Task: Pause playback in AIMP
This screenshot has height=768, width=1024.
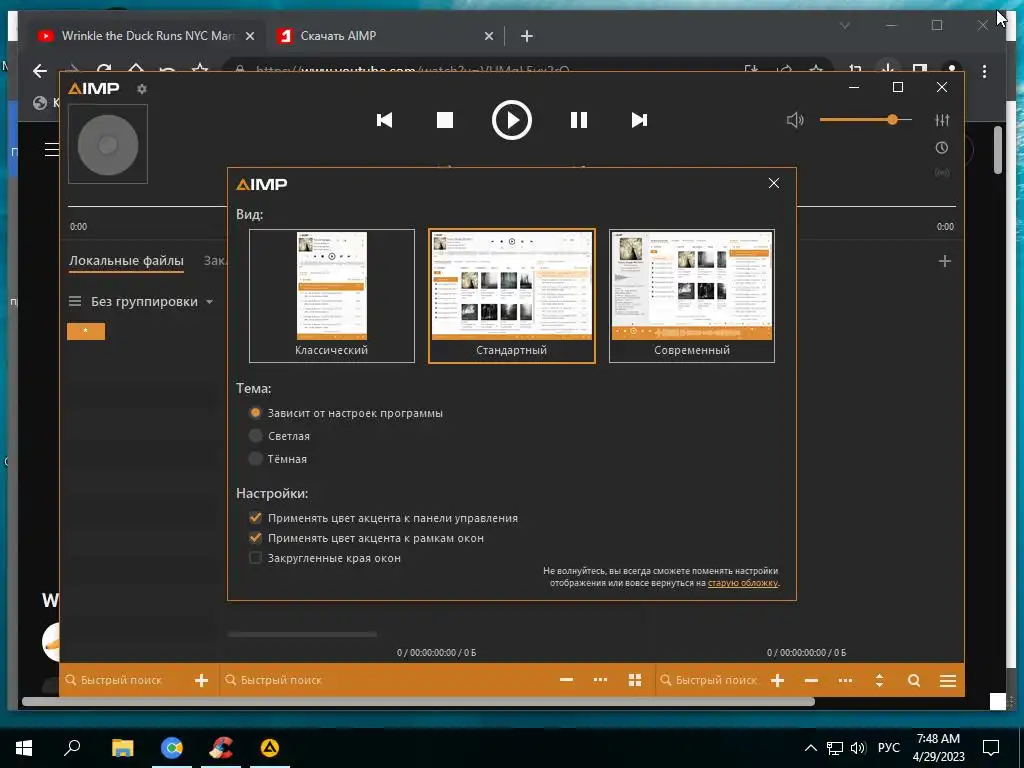Action: (579, 120)
